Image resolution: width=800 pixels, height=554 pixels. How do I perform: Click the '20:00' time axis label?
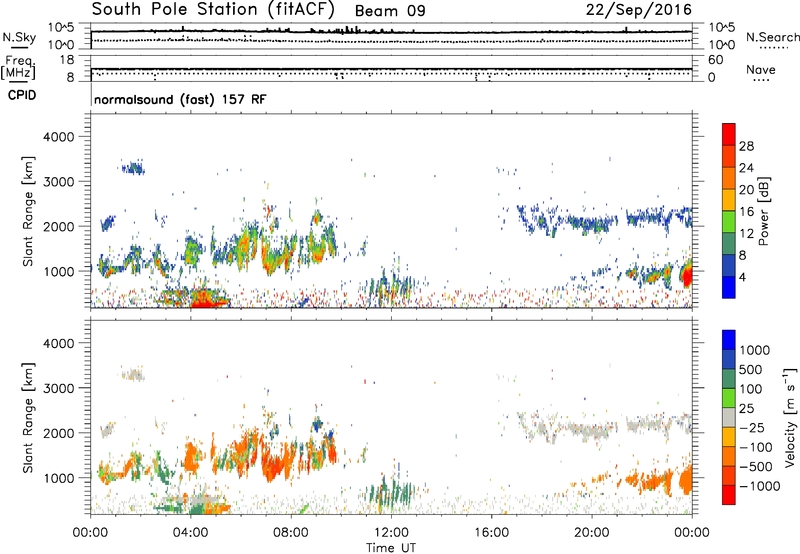[x=592, y=533]
